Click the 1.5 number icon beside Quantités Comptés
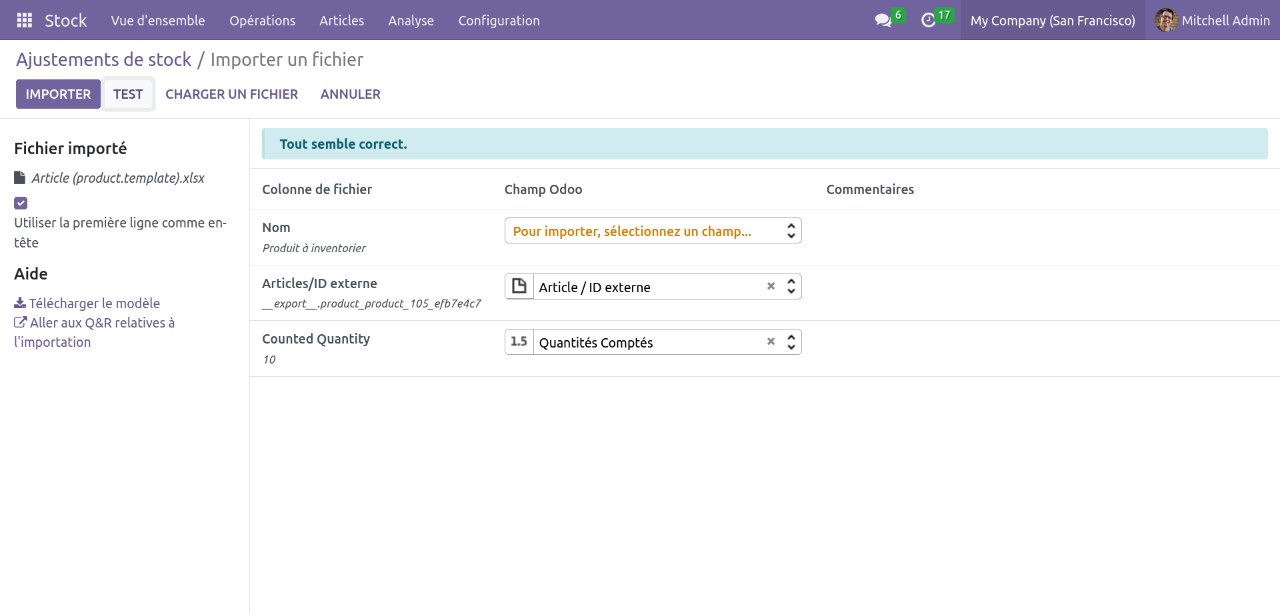Viewport: 1280px width, 615px height. click(519, 342)
